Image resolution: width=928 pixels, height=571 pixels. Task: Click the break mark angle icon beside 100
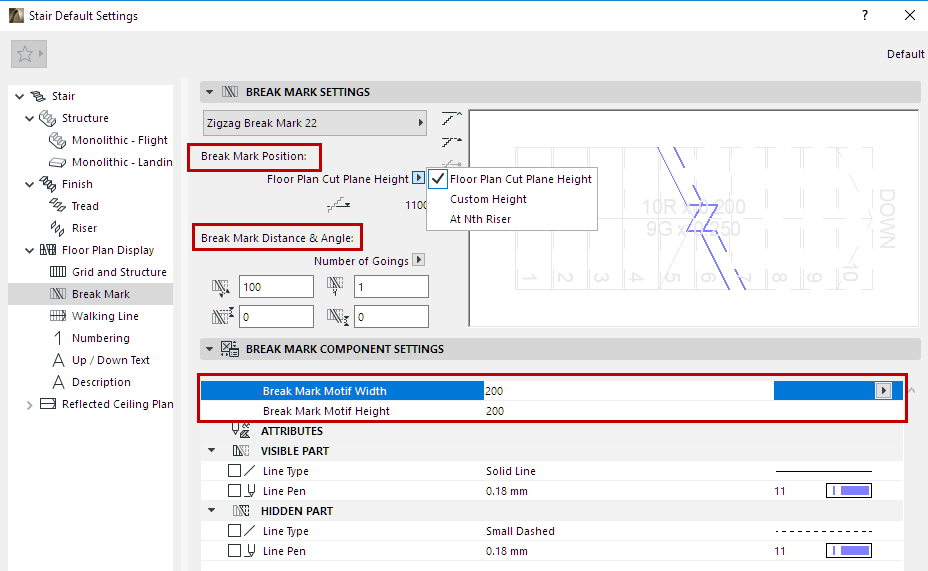pos(221,287)
